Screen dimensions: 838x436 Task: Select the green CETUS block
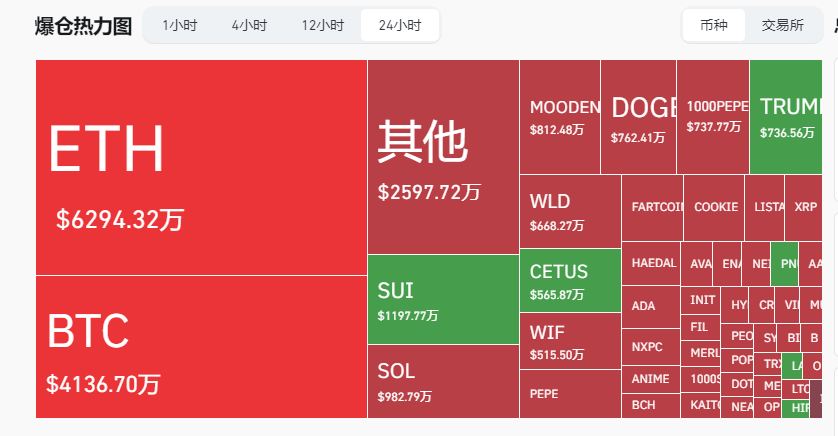pyautogui.click(x=570, y=281)
